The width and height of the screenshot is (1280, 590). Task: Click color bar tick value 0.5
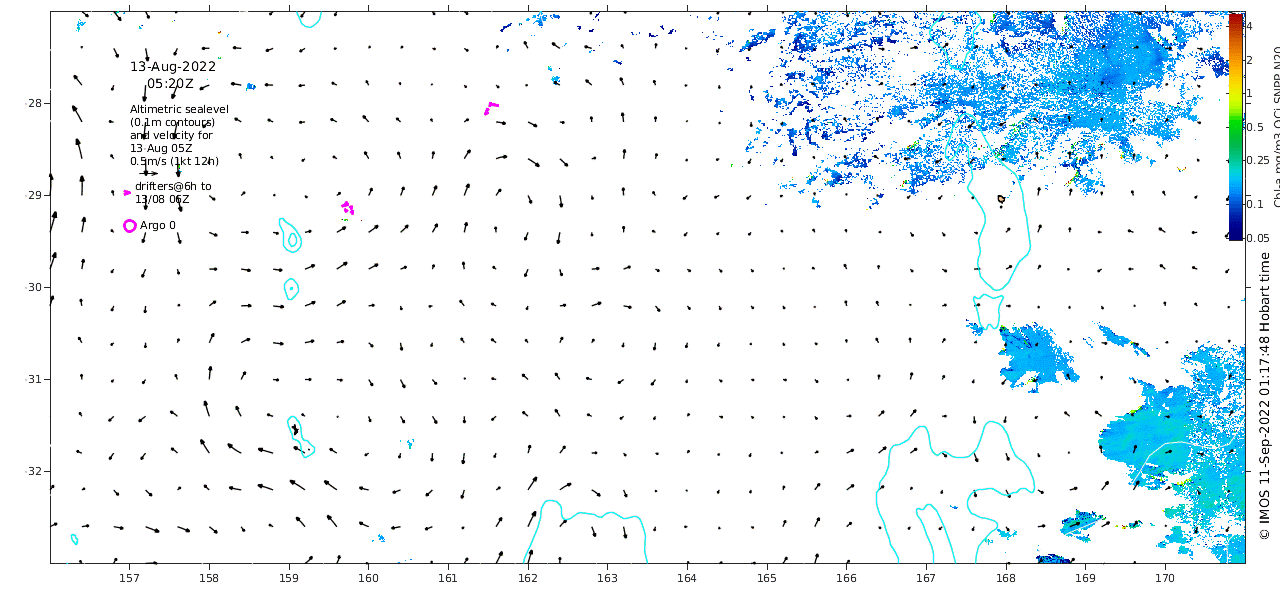(1254, 127)
